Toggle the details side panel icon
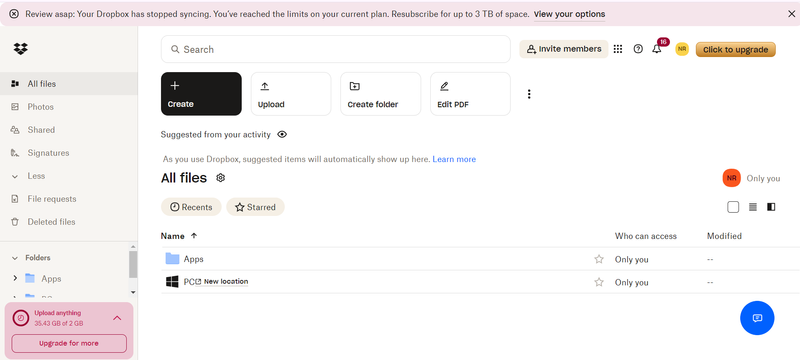Image resolution: width=800 pixels, height=360 pixels. pos(771,207)
